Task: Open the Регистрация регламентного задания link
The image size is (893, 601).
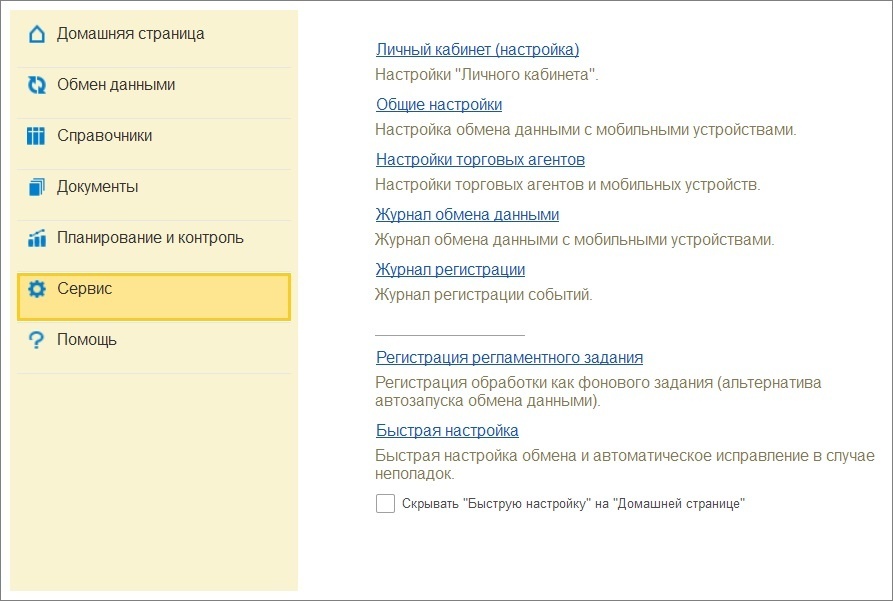Action: click(x=509, y=358)
